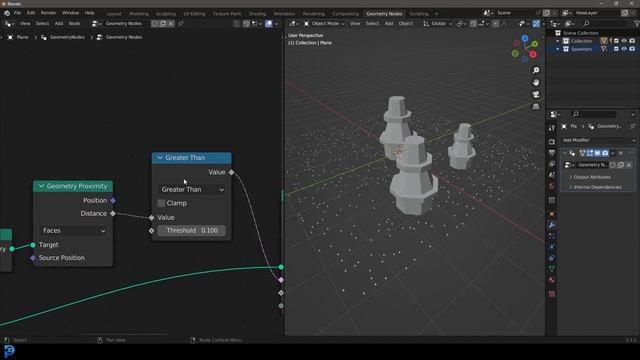Toggle modifier show in viewport icon
The image size is (640, 360).
598,153
